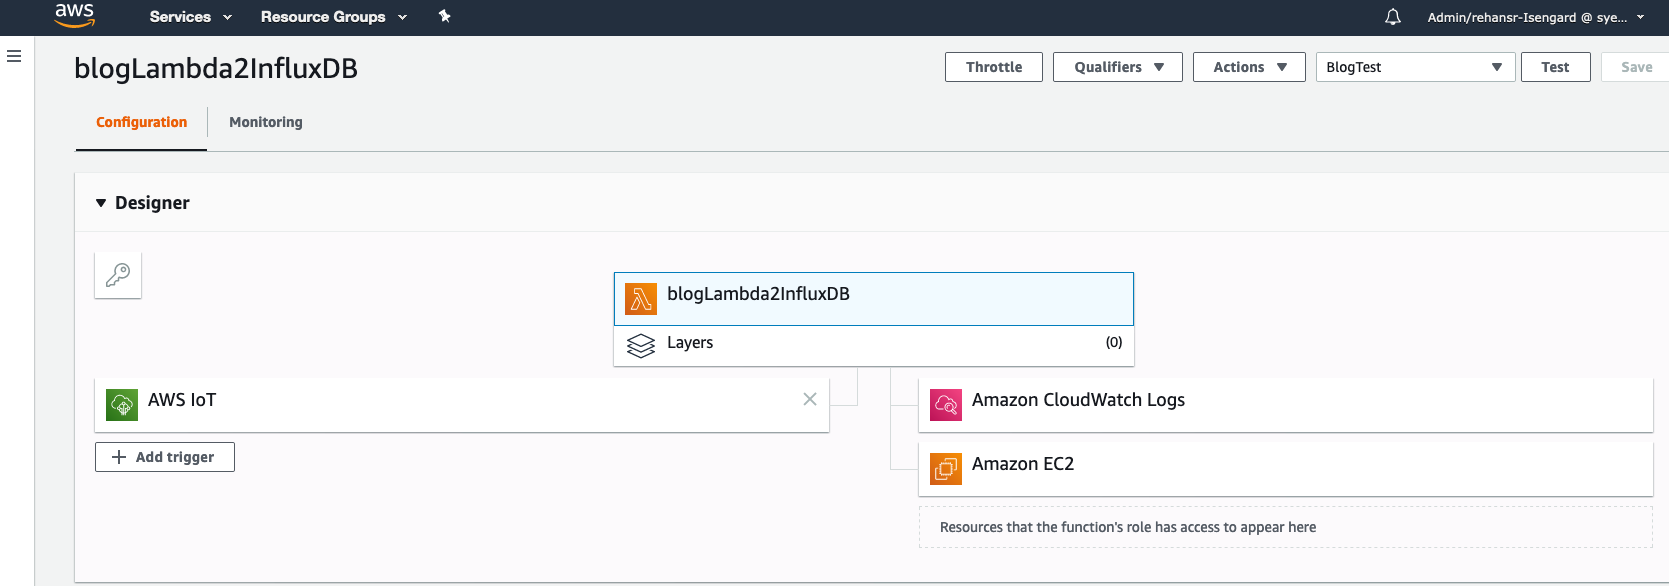Screen dimensions: 1669x586
Task: Click the pin shortcuts star icon
Action: pyautogui.click(x=445, y=16)
